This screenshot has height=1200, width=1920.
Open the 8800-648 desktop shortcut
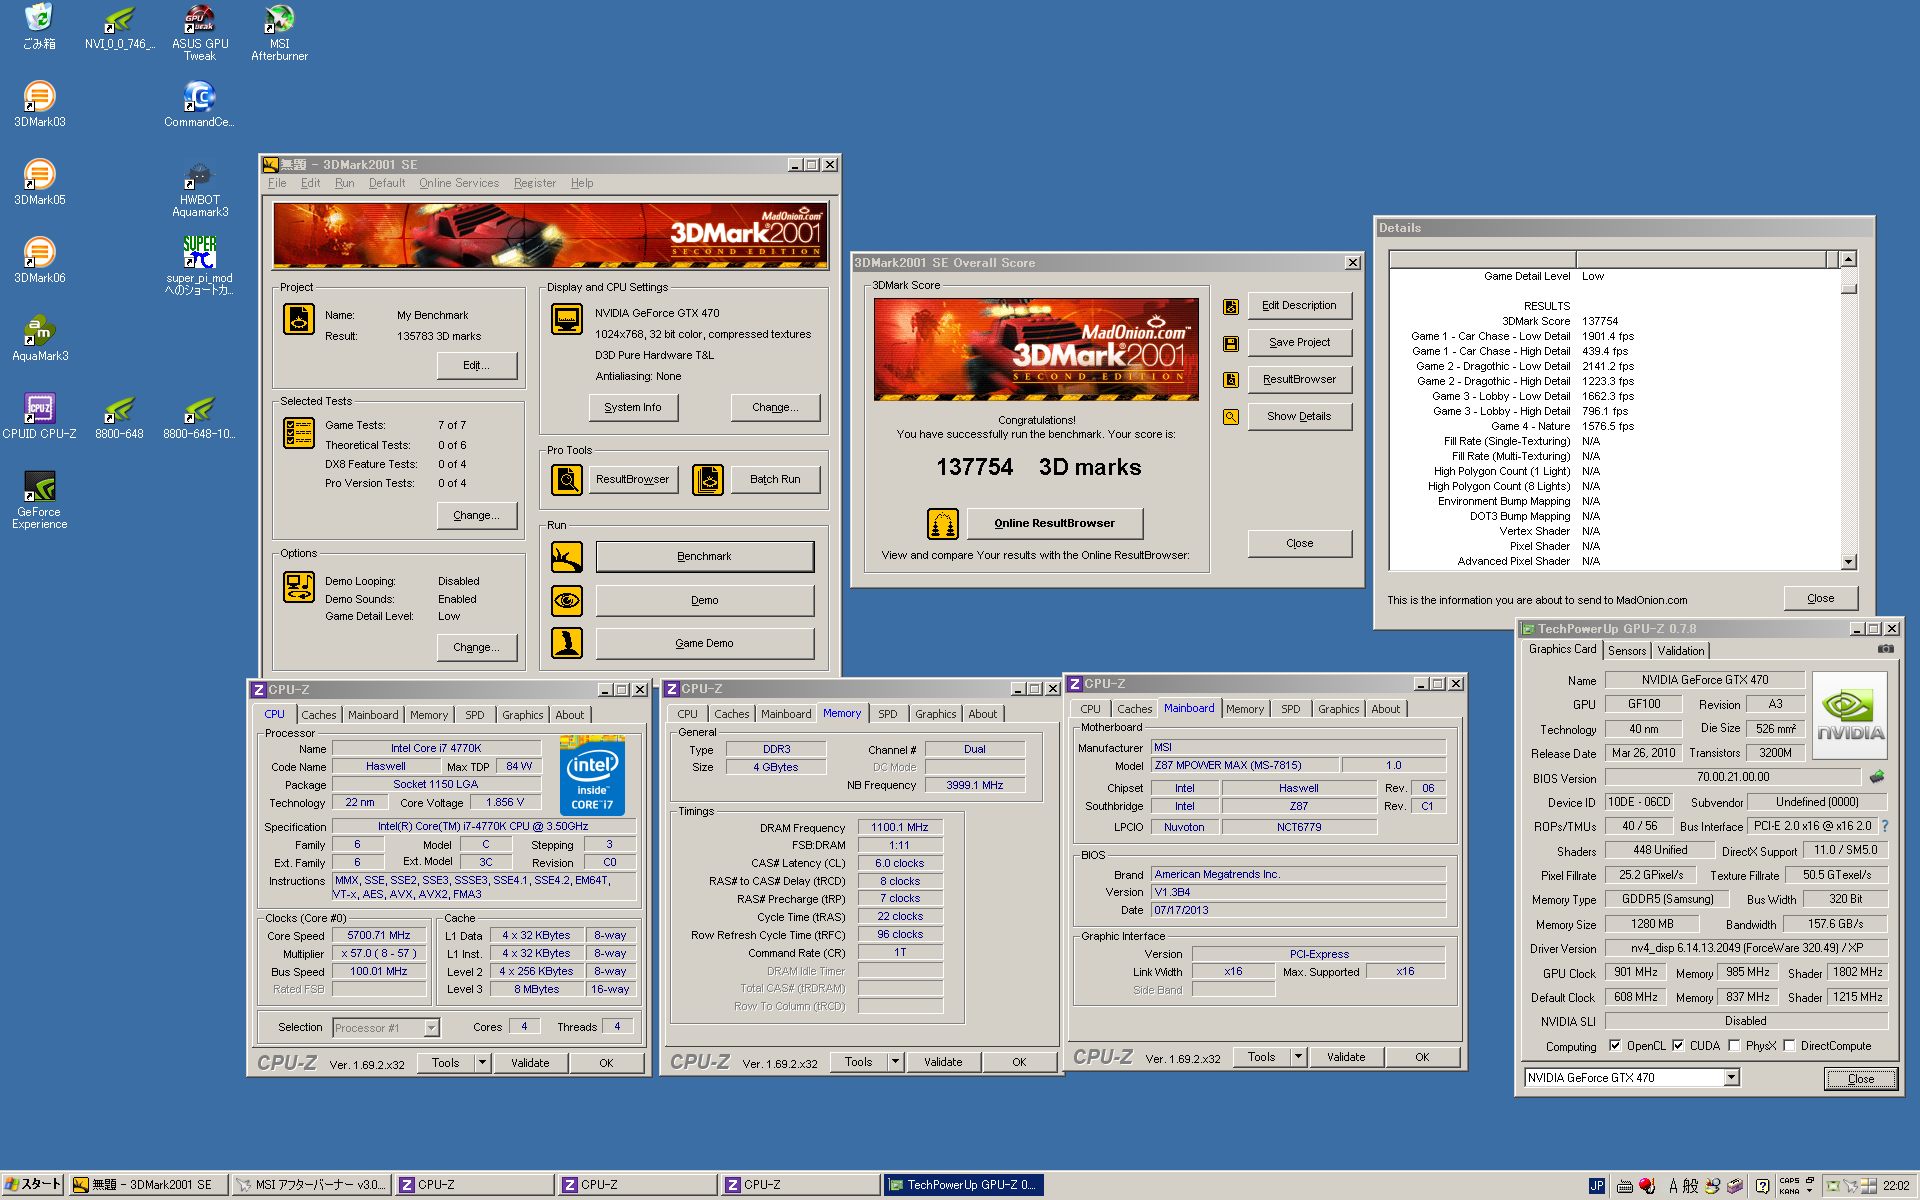[119, 415]
